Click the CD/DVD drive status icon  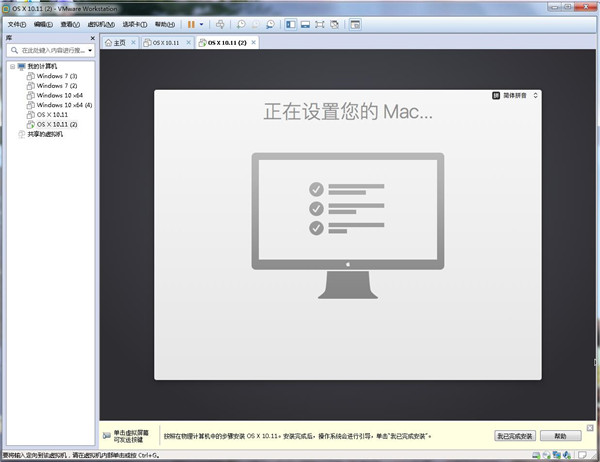coord(546,455)
